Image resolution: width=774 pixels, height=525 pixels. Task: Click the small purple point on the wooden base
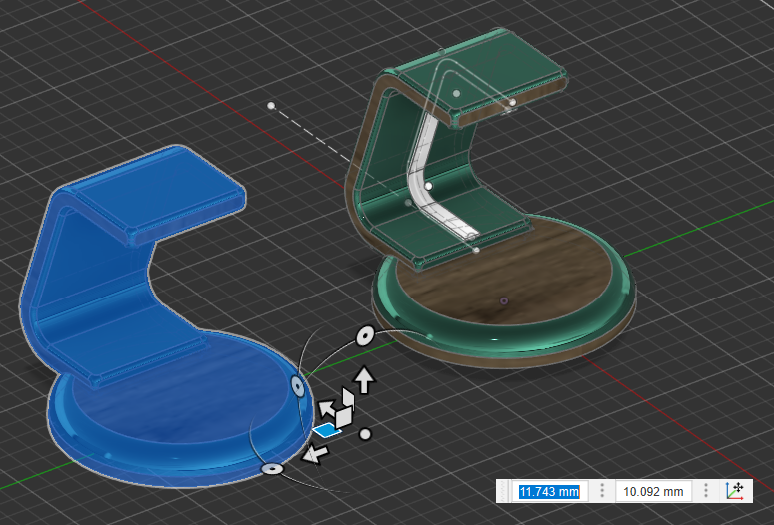[504, 299]
